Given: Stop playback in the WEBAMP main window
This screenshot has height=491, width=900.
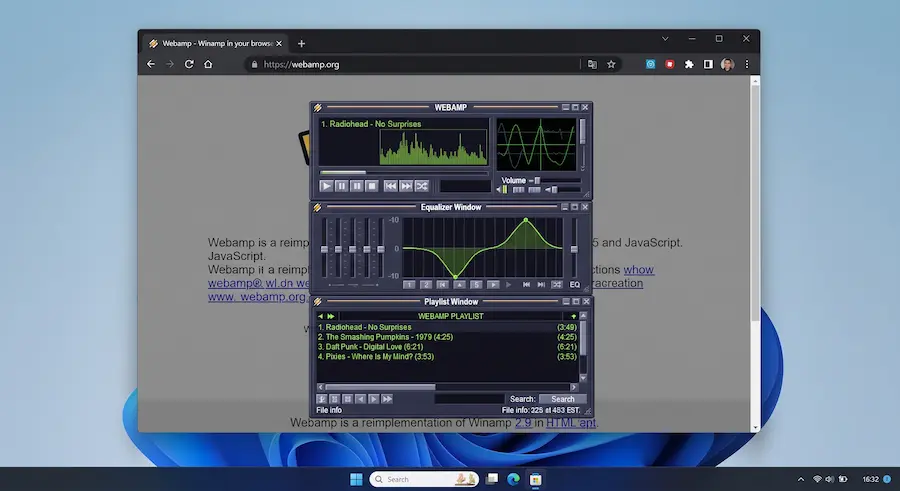Looking at the screenshot, I should [371, 186].
